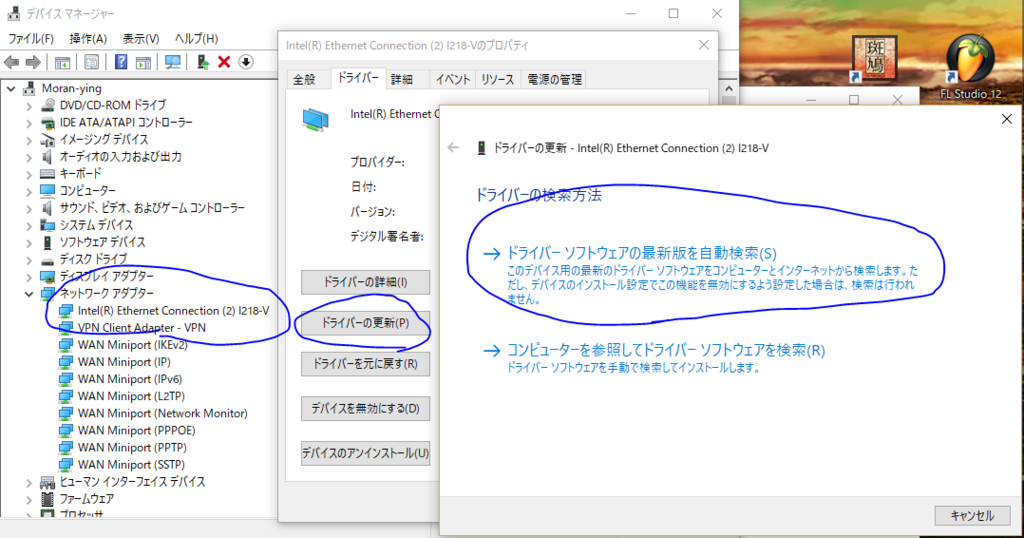The height and width of the screenshot is (538, 1024).
Task: Expand the DVD/CD-ROM ドライブ category
Action: coord(29,105)
